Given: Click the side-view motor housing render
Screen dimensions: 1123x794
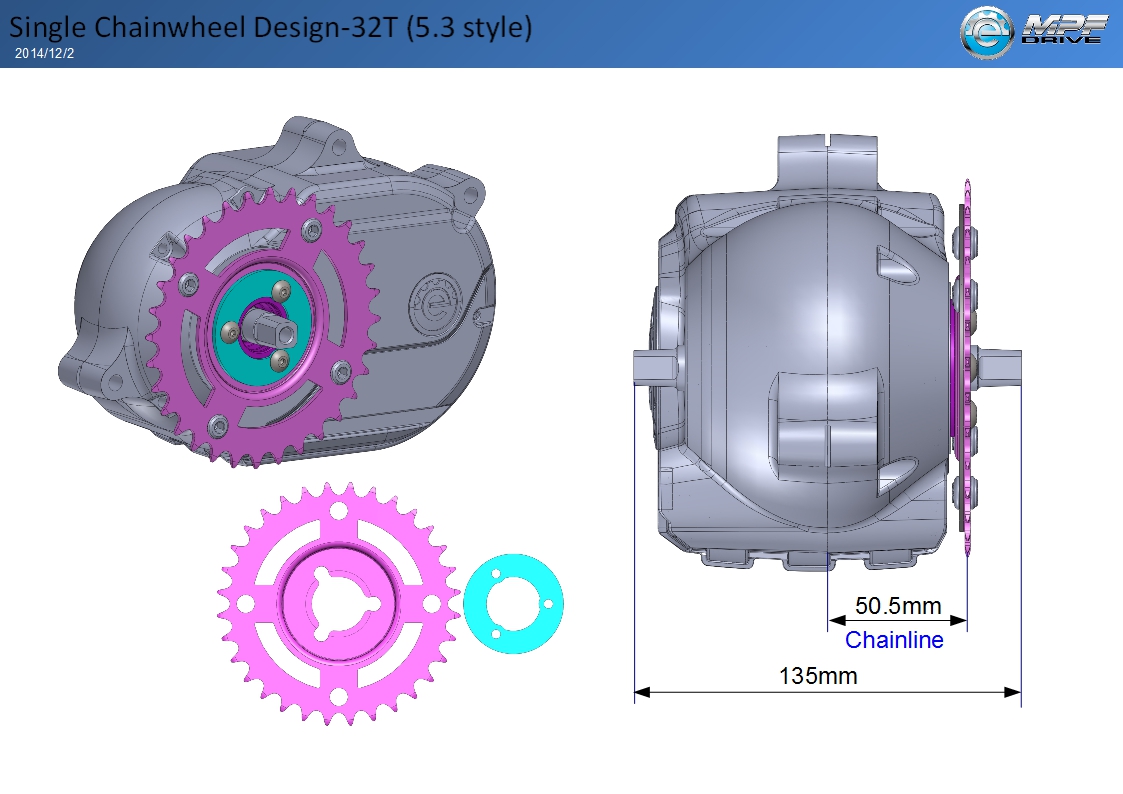Looking at the screenshot, I should (827, 353).
